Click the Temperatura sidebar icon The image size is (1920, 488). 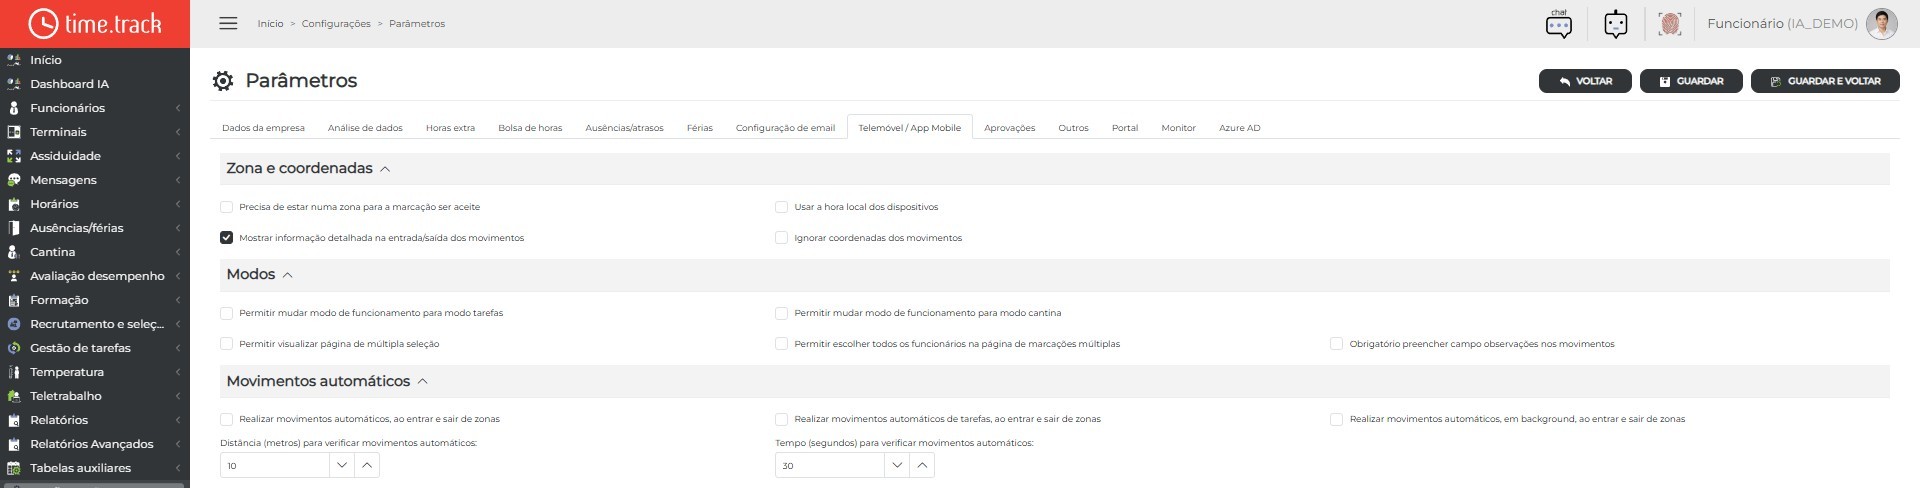coord(14,372)
